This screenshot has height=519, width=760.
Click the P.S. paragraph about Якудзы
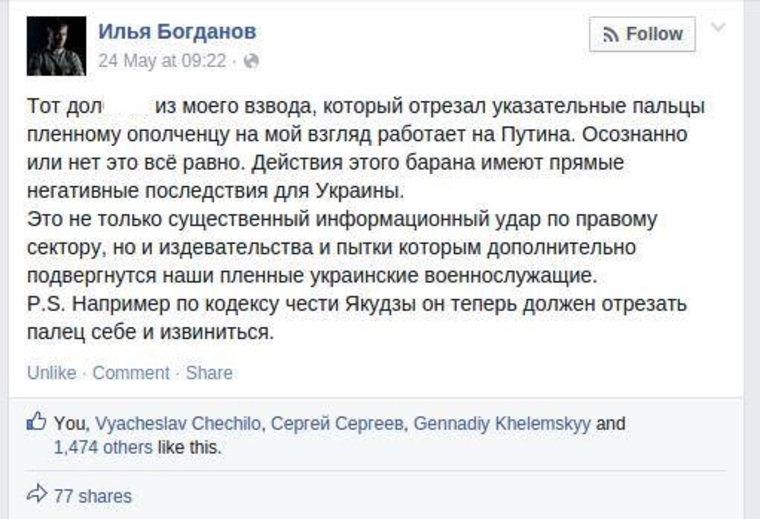(357, 318)
